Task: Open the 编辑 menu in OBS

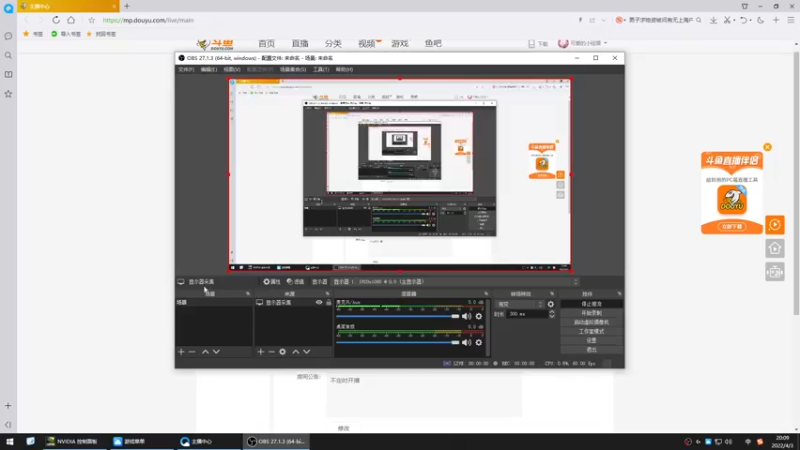Action: click(x=209, y=69)
